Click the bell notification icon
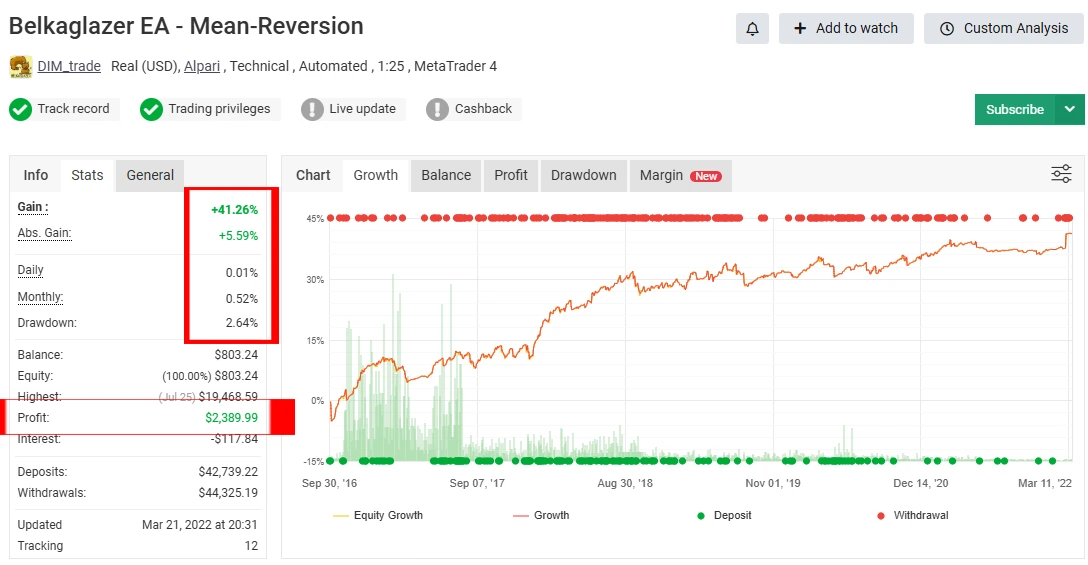Viewport: 1088px width, 565px height. point(752,29)
